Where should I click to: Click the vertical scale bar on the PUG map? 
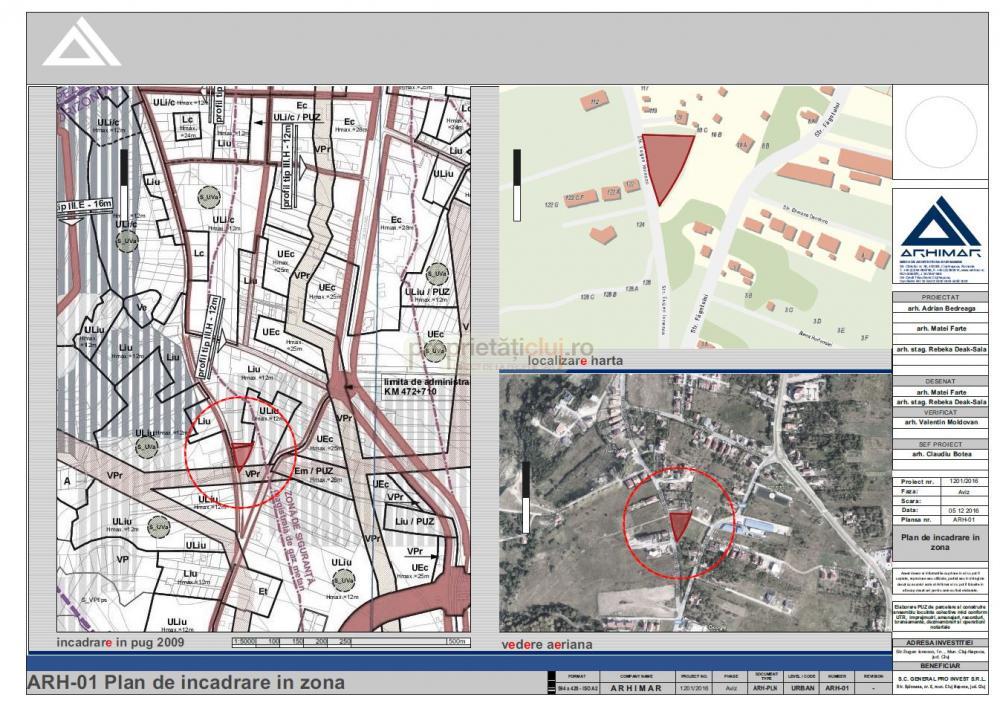click(124, 185)
